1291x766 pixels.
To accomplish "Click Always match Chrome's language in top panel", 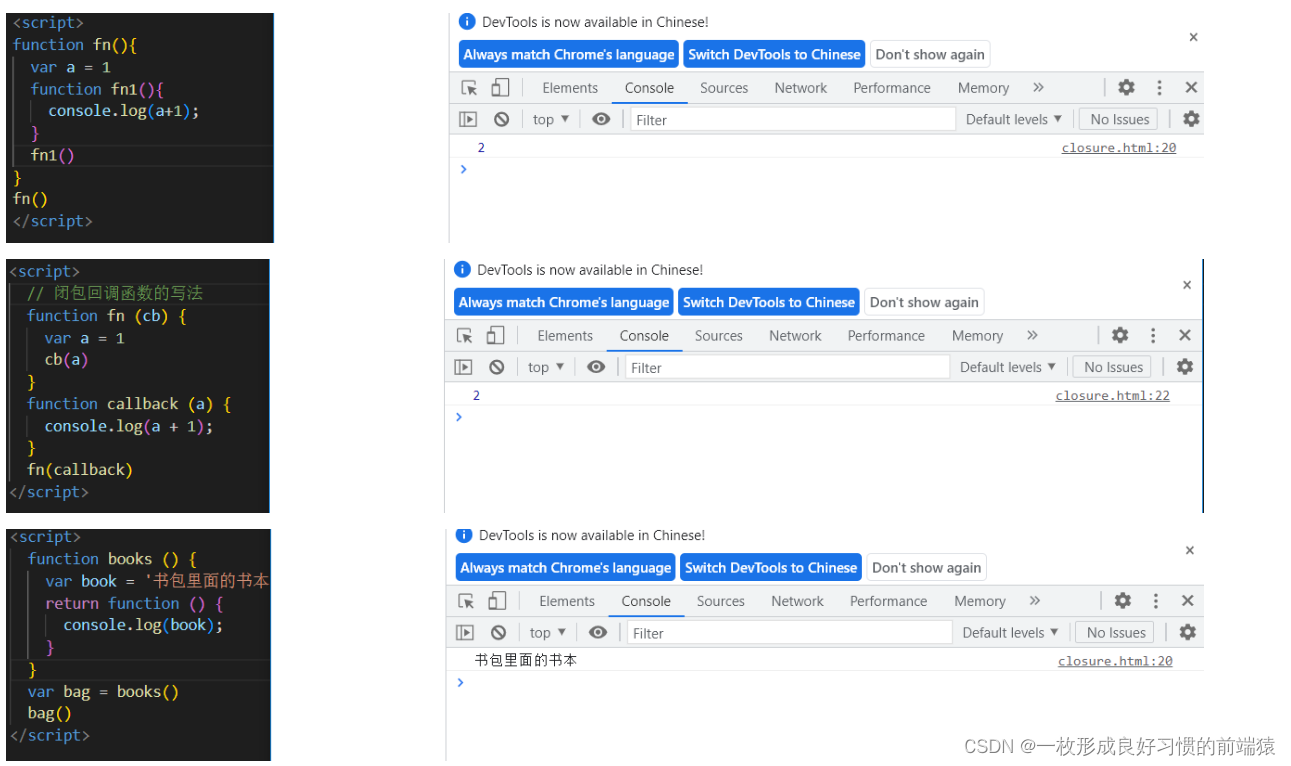I will coord(569,54).
